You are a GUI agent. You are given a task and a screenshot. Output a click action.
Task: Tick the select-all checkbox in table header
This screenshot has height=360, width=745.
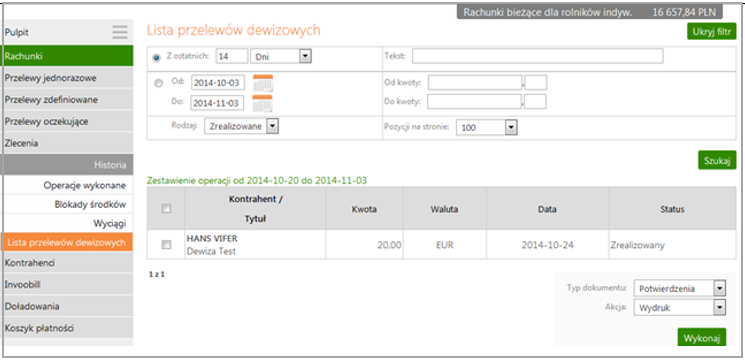166,208
